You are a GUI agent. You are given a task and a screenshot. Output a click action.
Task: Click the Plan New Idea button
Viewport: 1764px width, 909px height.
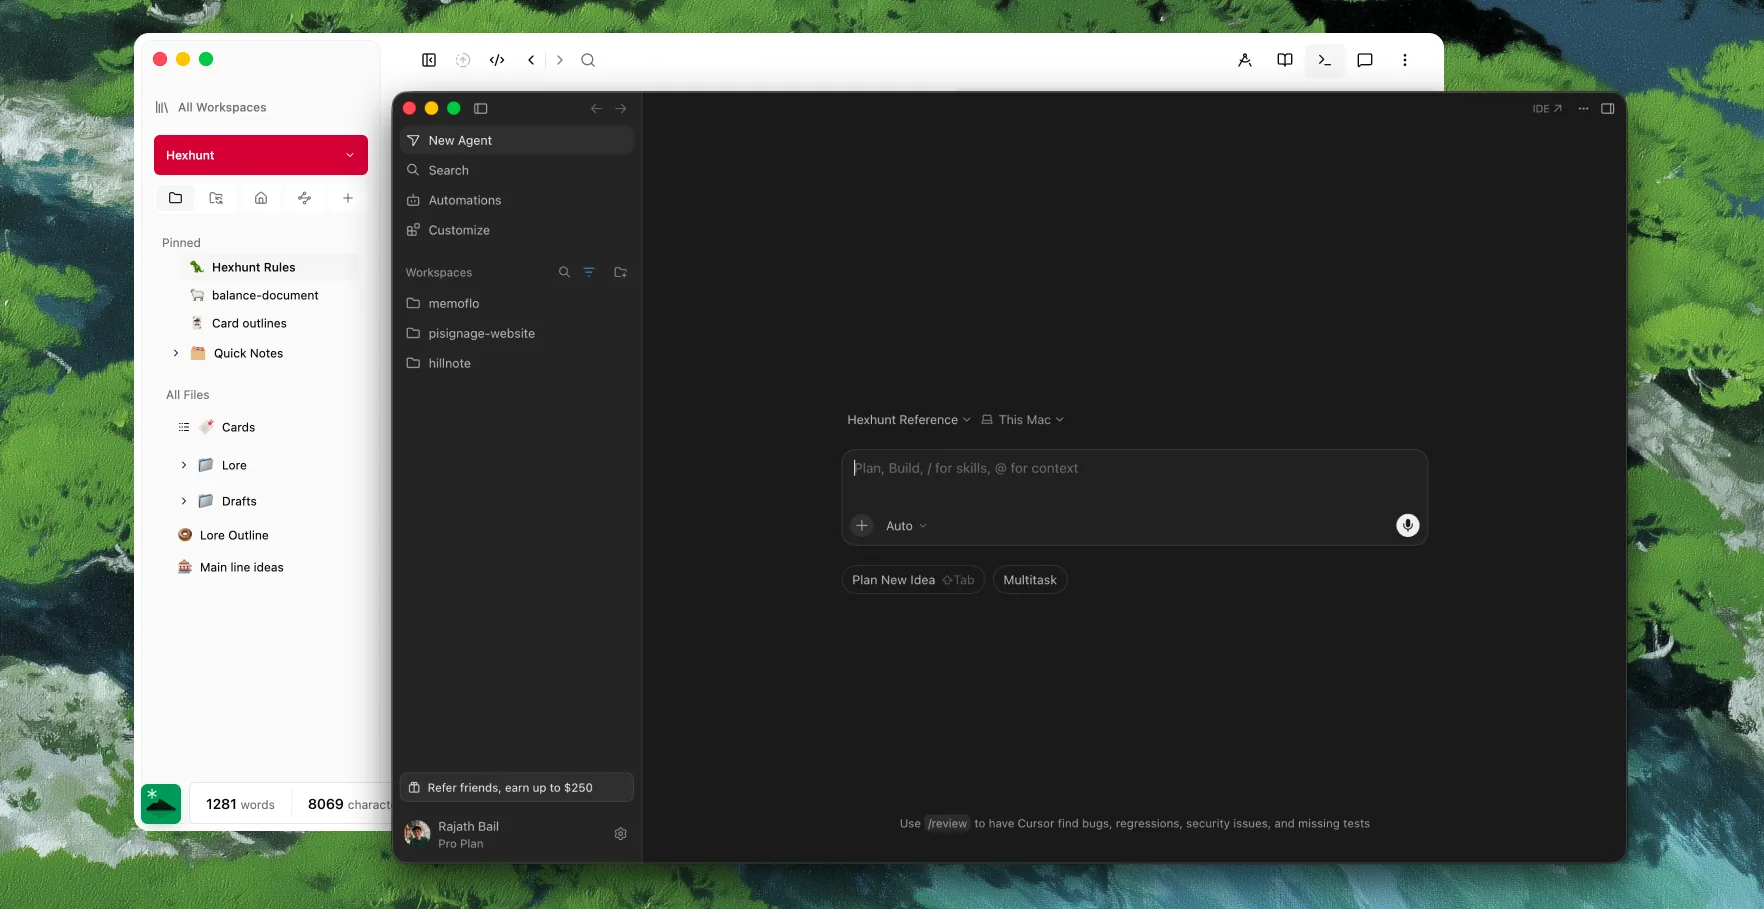point(913,580)
